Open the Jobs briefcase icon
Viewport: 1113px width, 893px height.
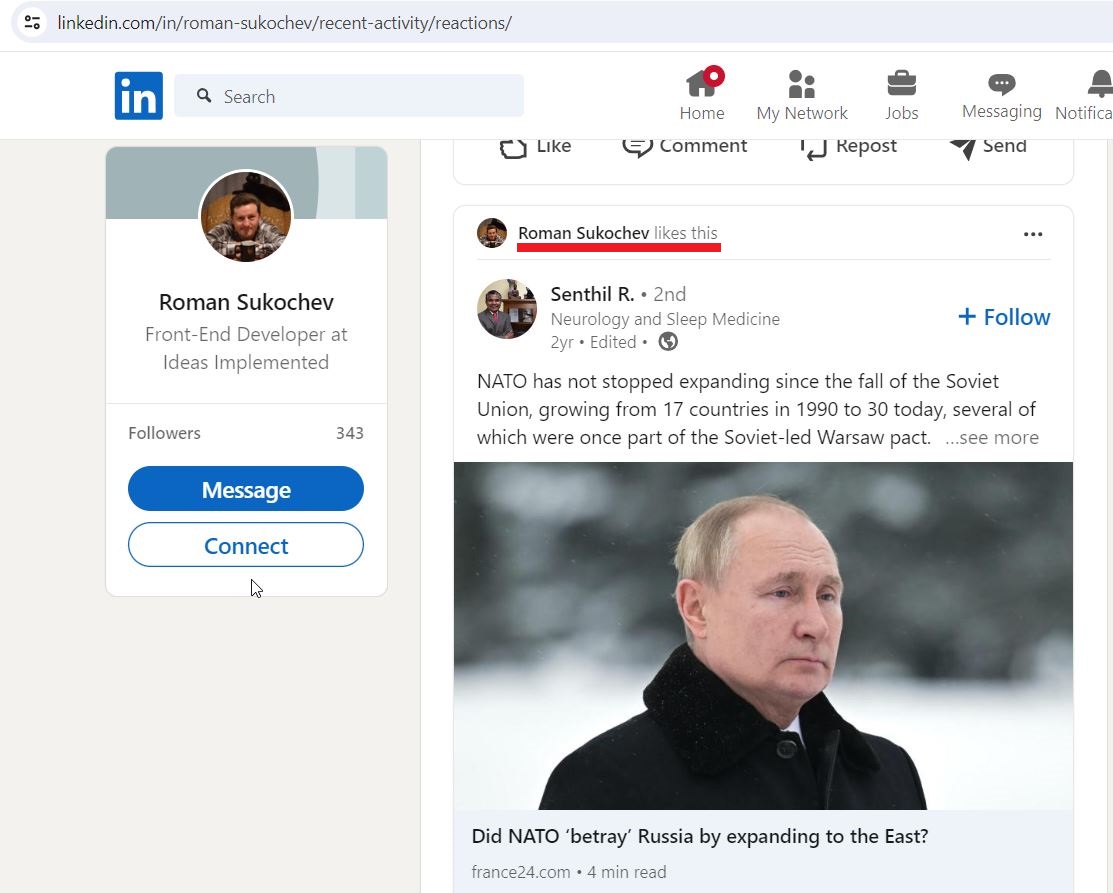tap(901, 84)
